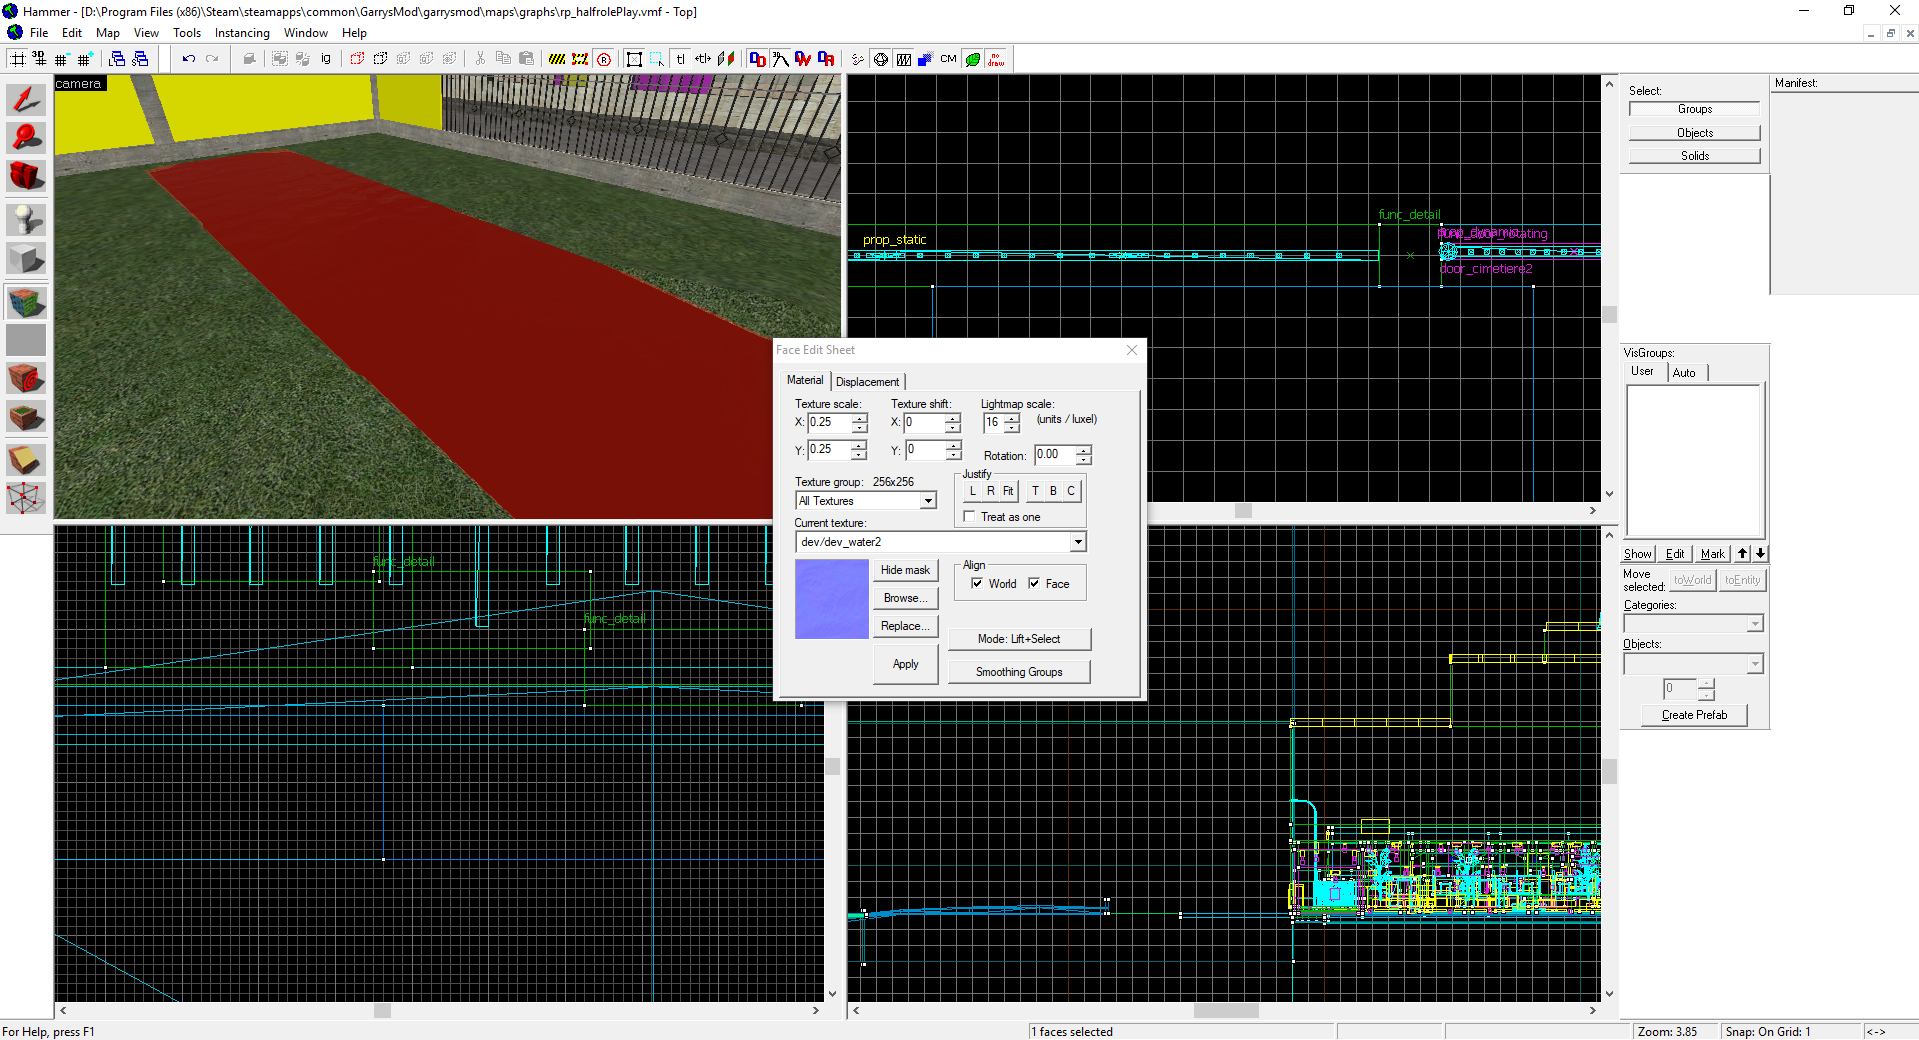Click the top-right 2D view vertical scrollbar
Image resolution: width=1919 pixels, height=1040 pixels.
click(x=1609, y=291)
